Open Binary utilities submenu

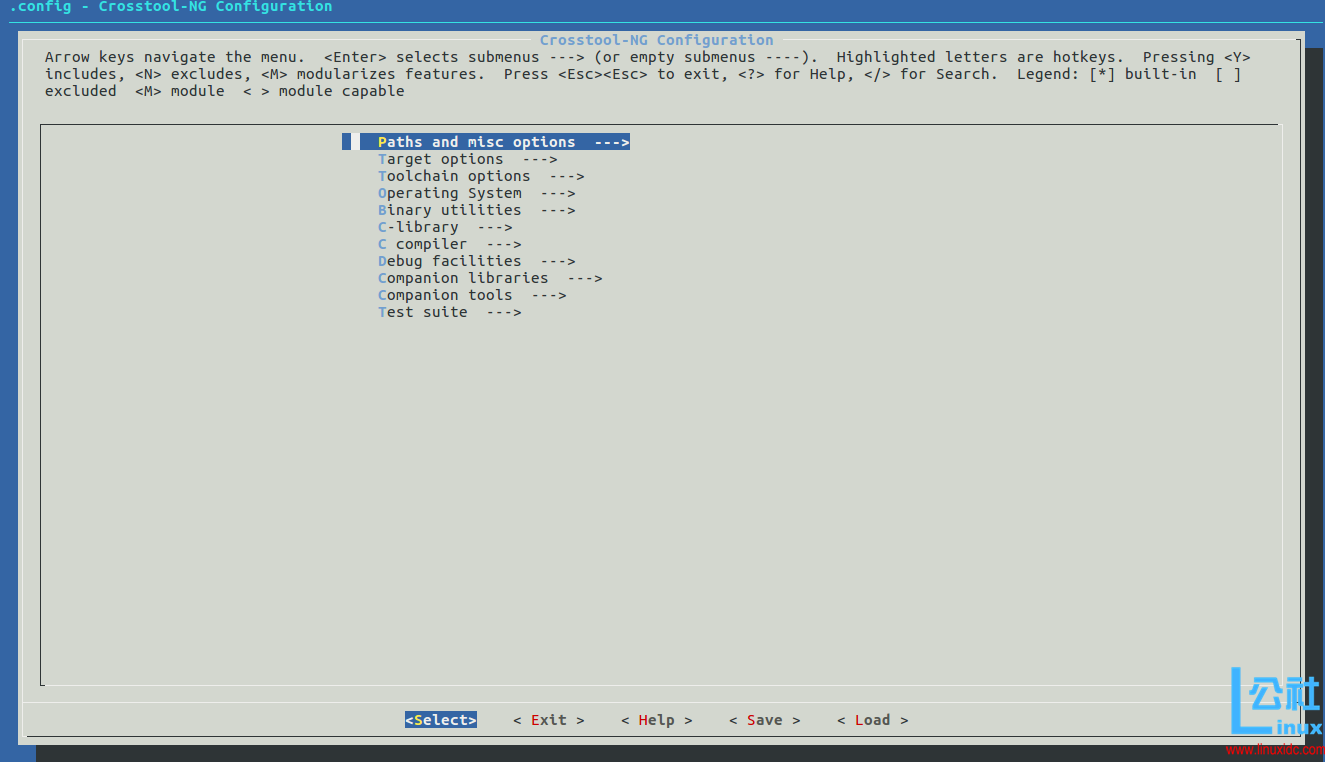(x=476, y=210)
